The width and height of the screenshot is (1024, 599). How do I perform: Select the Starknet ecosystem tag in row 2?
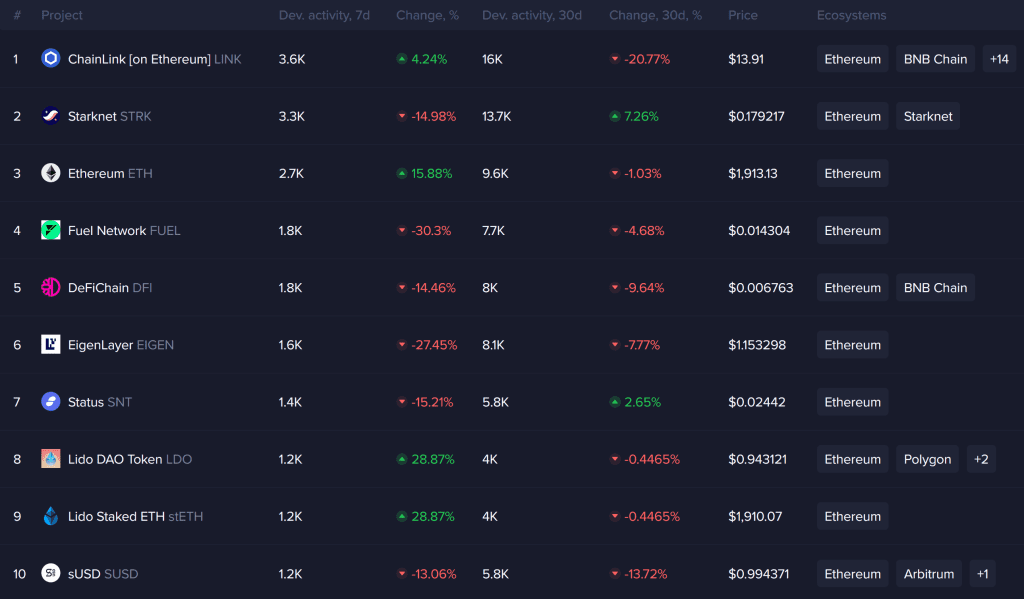coord(928,116)
